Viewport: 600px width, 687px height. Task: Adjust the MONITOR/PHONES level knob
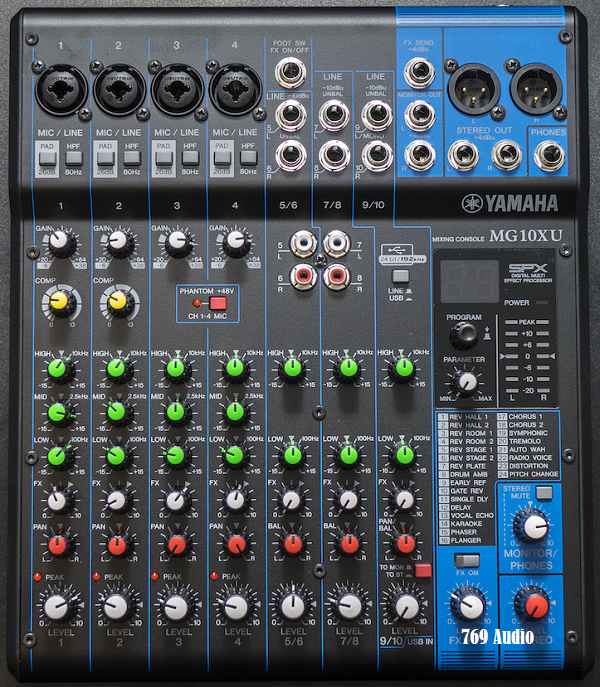click(x=534, y=527)
